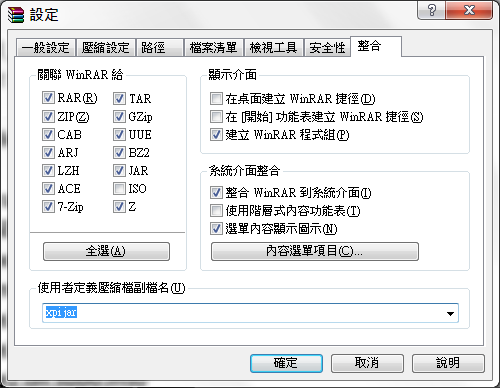500x388 pixels.
Task: Select the 檔案清單 tab
Action: (214, 48)
